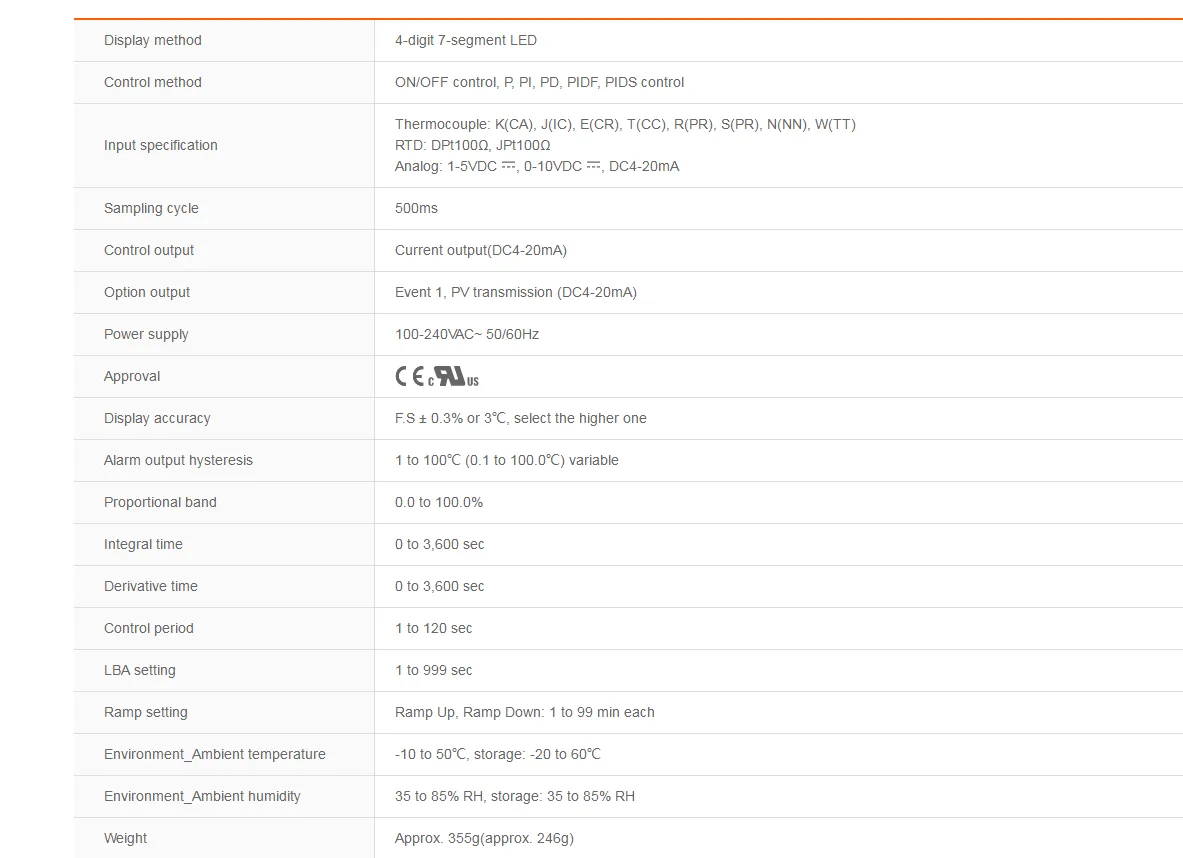Select the 500ms sampling cycle value
The width and height of the screenshot is (1183, 858).
[416, 208]
